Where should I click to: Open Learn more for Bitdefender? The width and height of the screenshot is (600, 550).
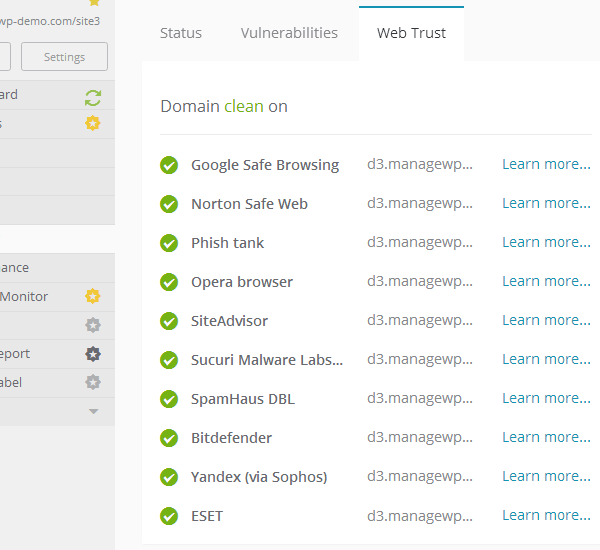pyautogui.click(x=546, y=437)
